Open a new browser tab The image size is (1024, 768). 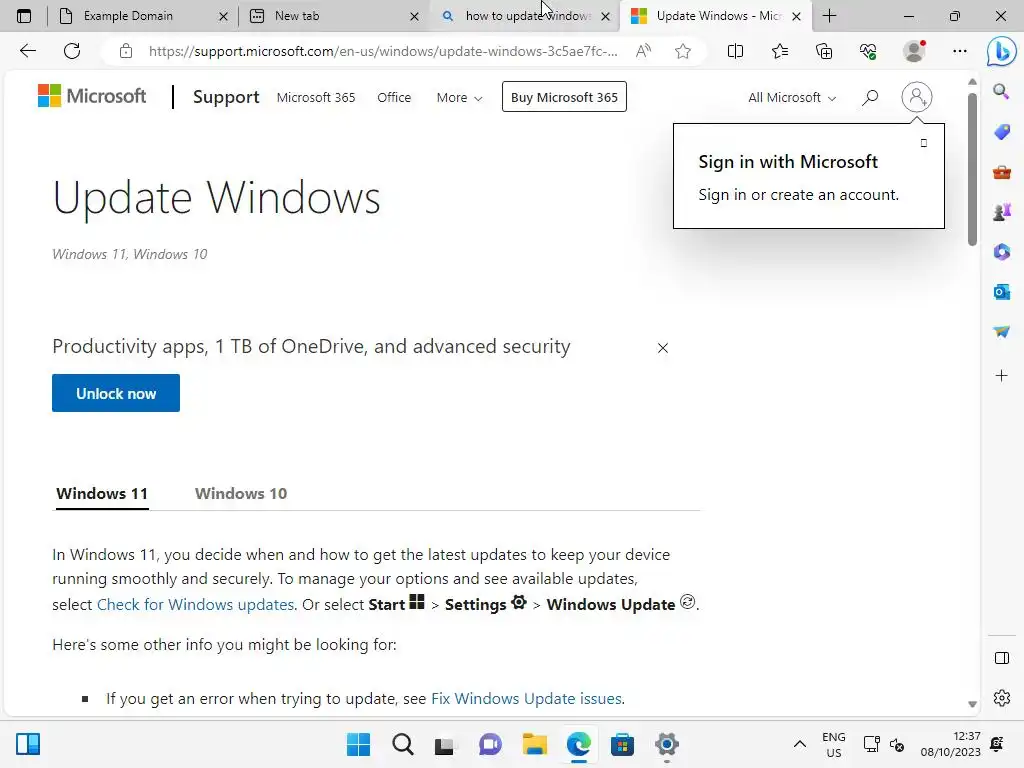[829, 16]
